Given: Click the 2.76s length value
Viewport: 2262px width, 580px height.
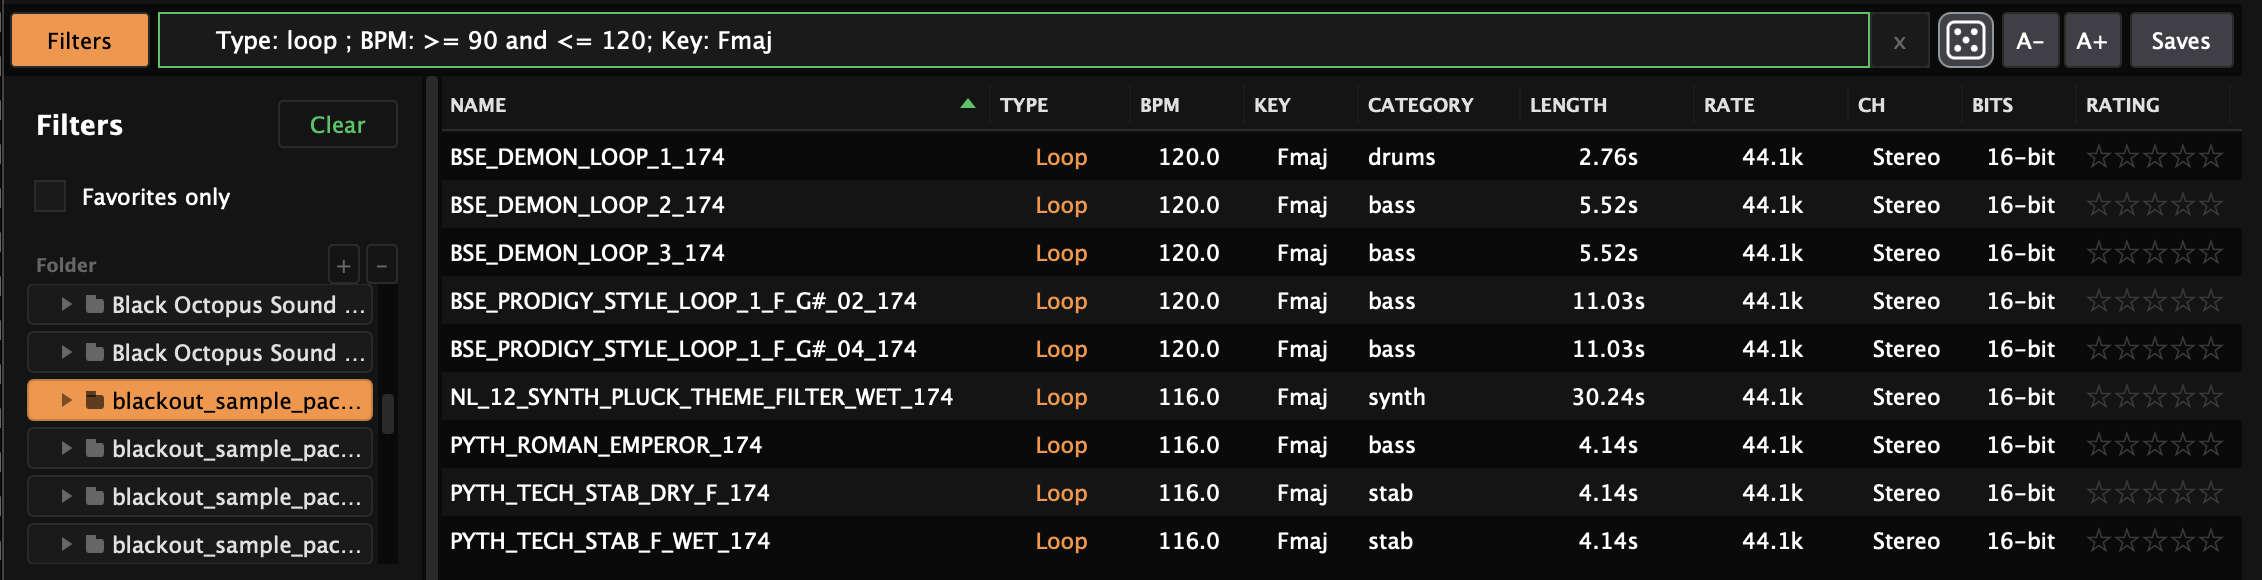Looking at the screenshot, I should pos(1608,157).
